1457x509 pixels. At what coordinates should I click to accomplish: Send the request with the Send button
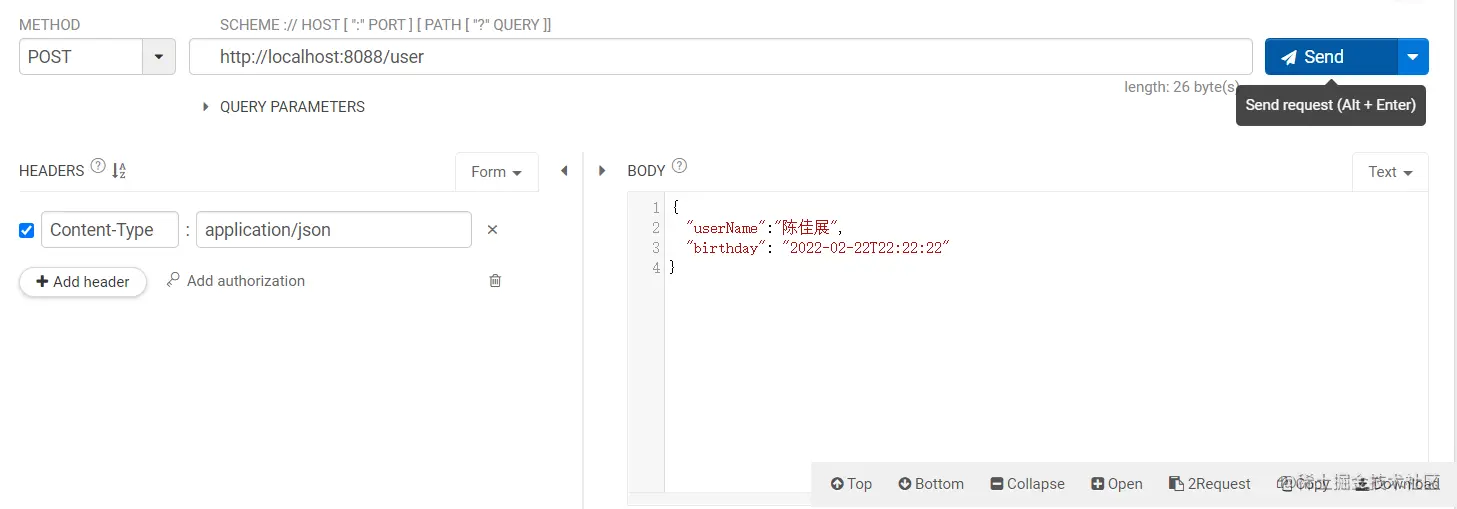(1330, 57)
